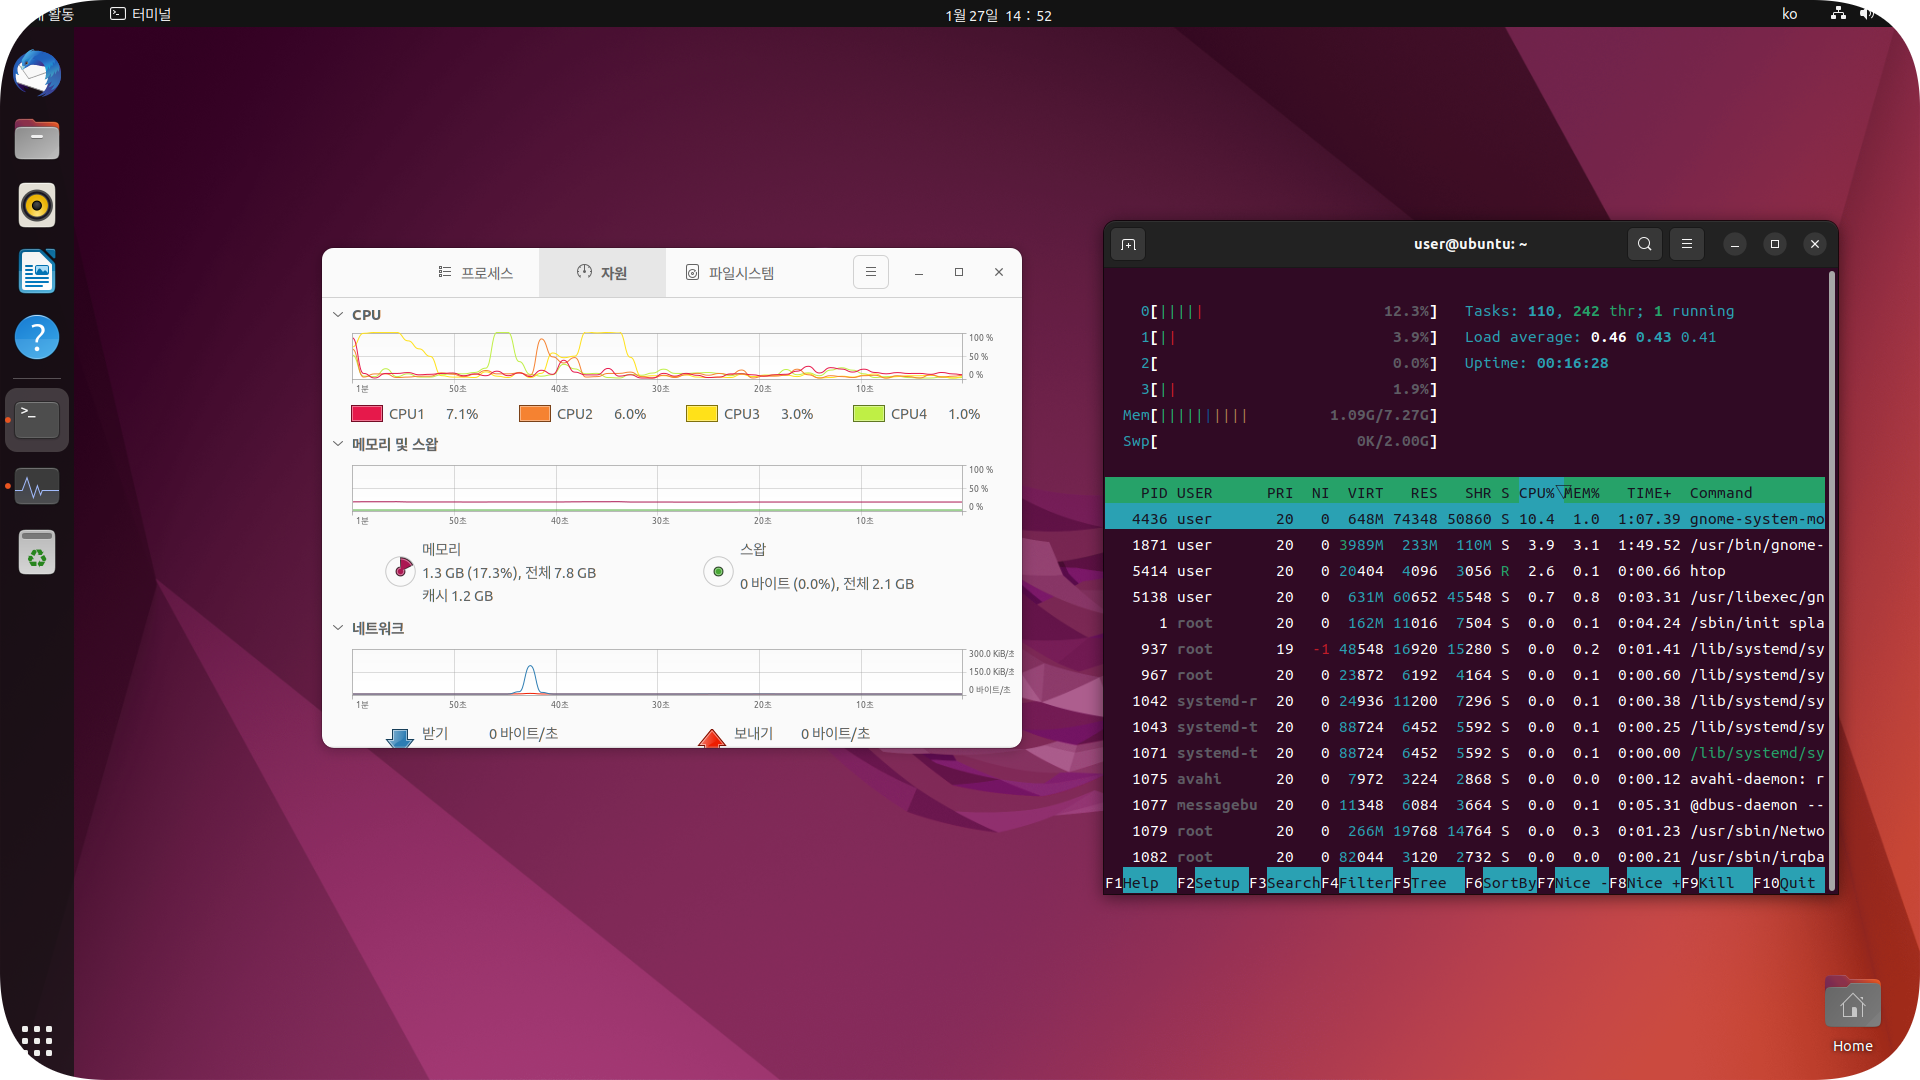Open the terminal hamburger menu

click(1687, 244)
